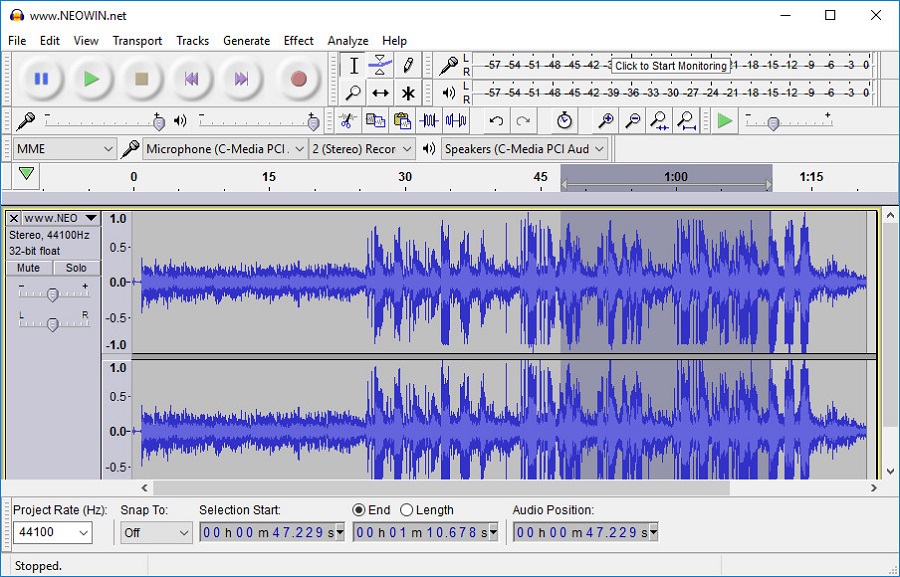Select the Length radio button
900x577 pixels.
[406, 510]
